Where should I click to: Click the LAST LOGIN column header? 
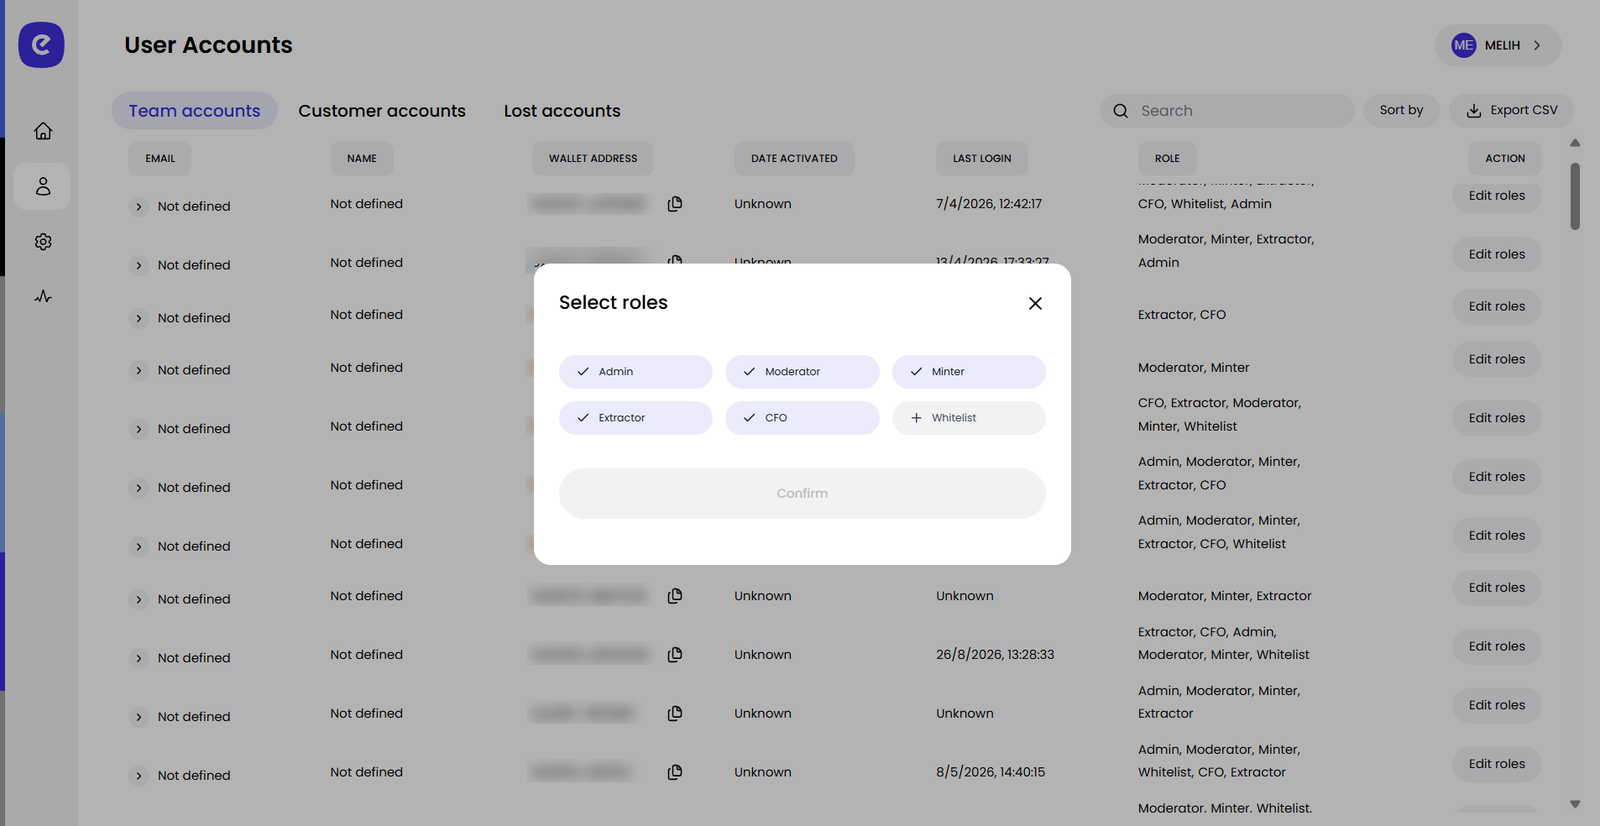pos(982,159)
